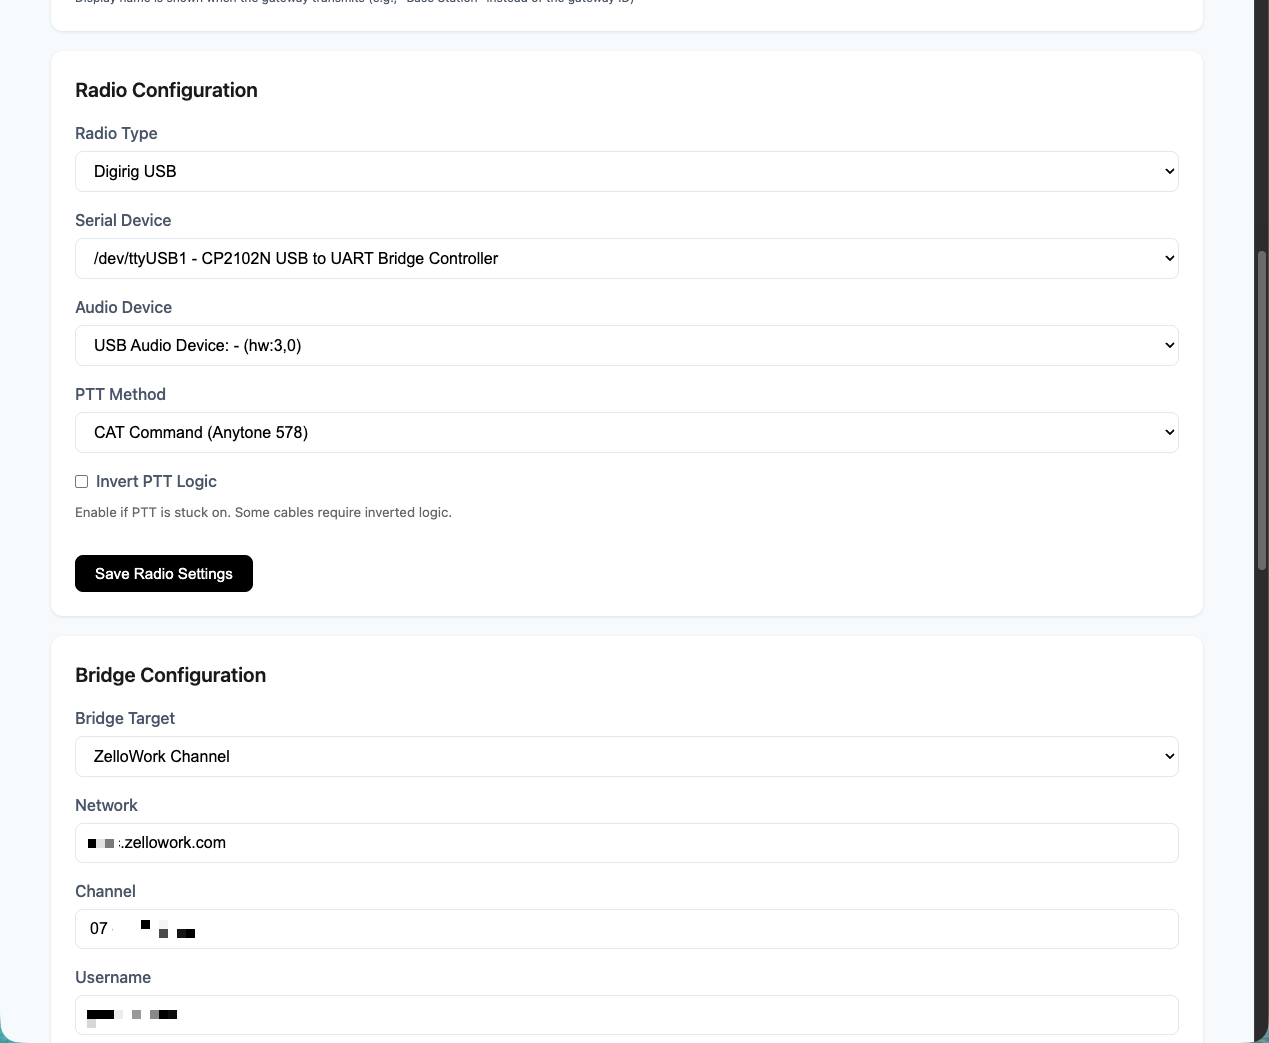The height and width of the screenshot is (1043, 1269).
Task: Click the Save Radio Settings button
Action: 163,573
